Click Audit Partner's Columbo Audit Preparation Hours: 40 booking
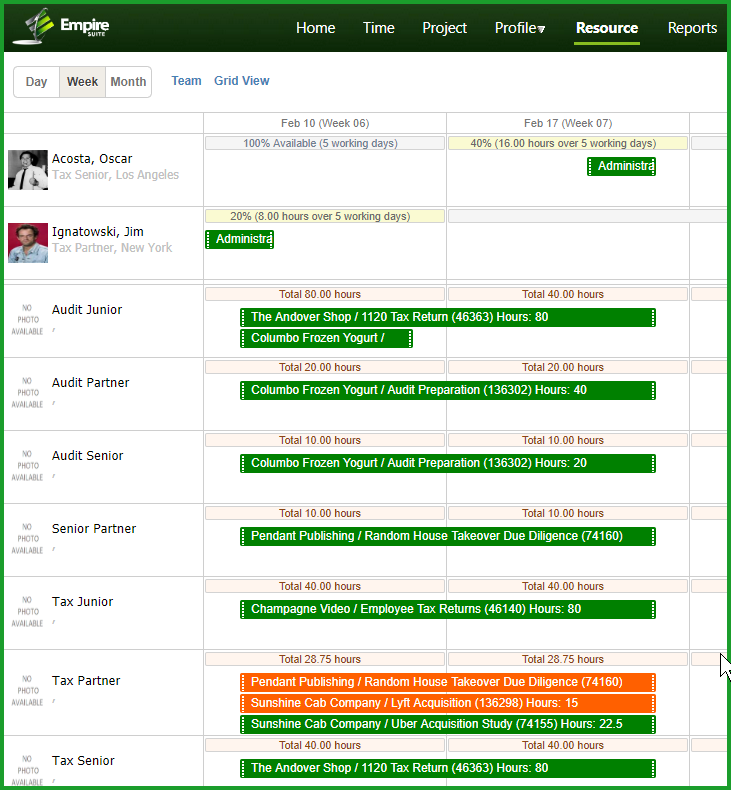Screen dimensions: 731x790 tap(448, 390)
